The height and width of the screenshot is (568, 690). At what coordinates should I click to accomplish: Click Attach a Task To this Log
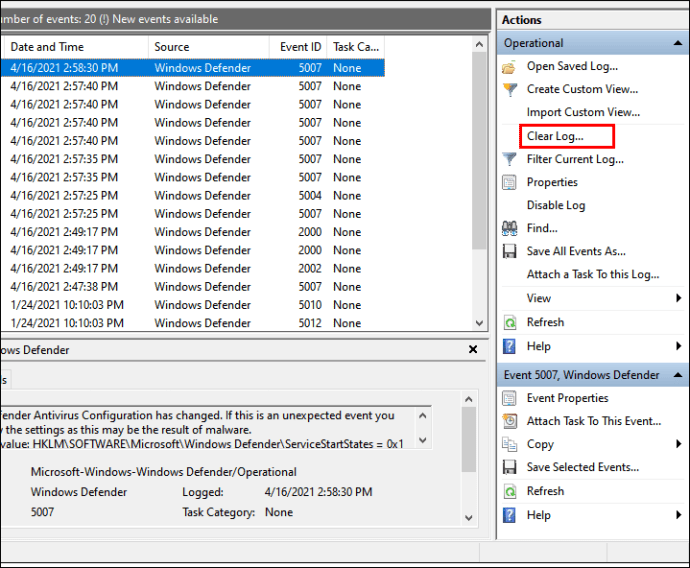click(593, 275)
